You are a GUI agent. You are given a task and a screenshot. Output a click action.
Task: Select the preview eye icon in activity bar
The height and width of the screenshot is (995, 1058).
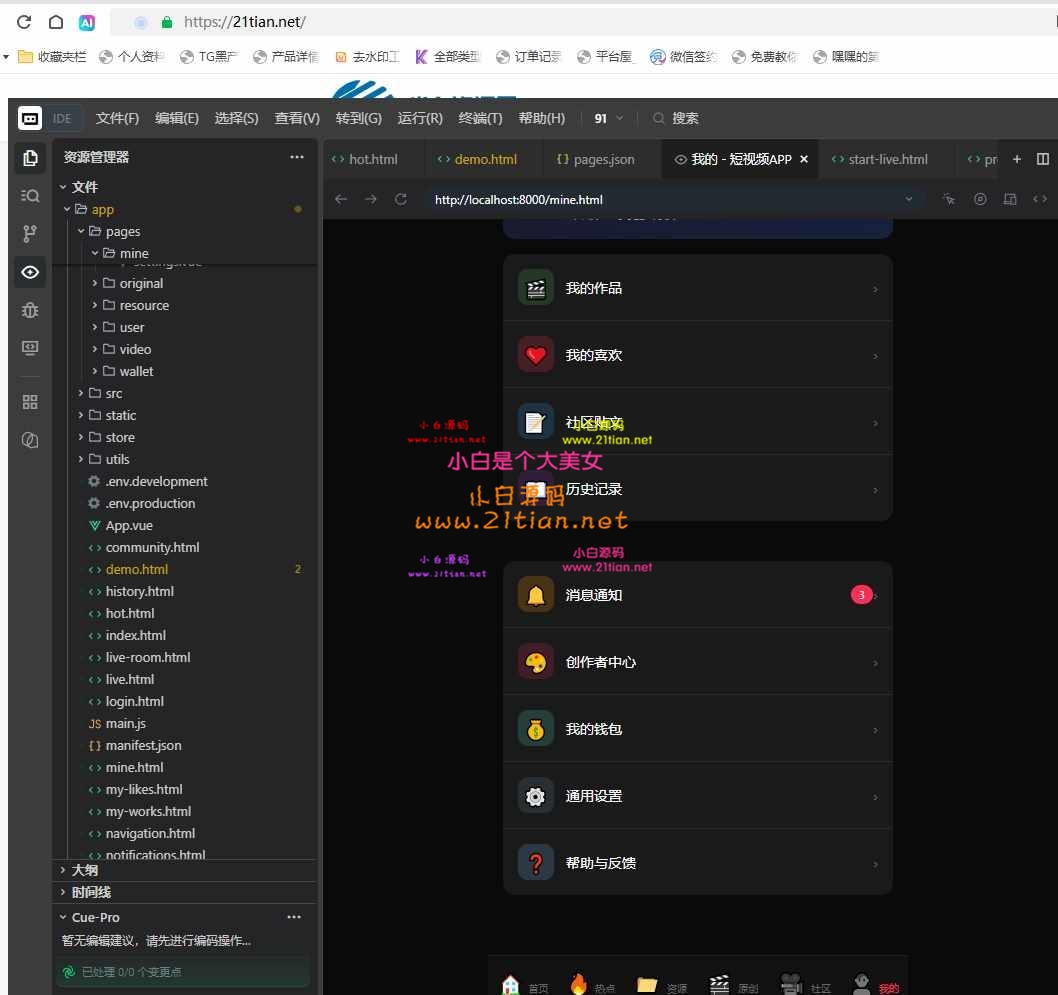[x=30, y=272]
